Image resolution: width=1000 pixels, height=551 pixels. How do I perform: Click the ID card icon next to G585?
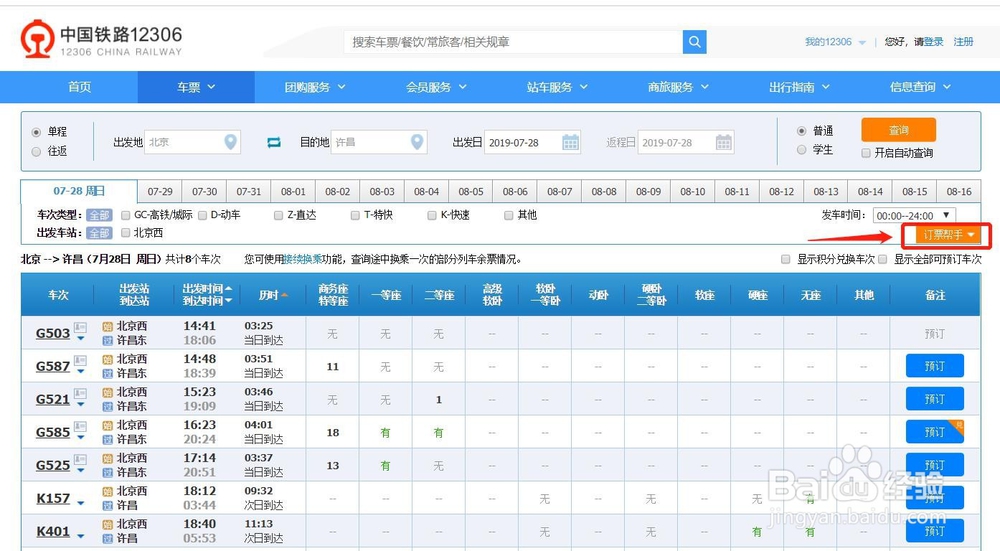pos(80,427)
